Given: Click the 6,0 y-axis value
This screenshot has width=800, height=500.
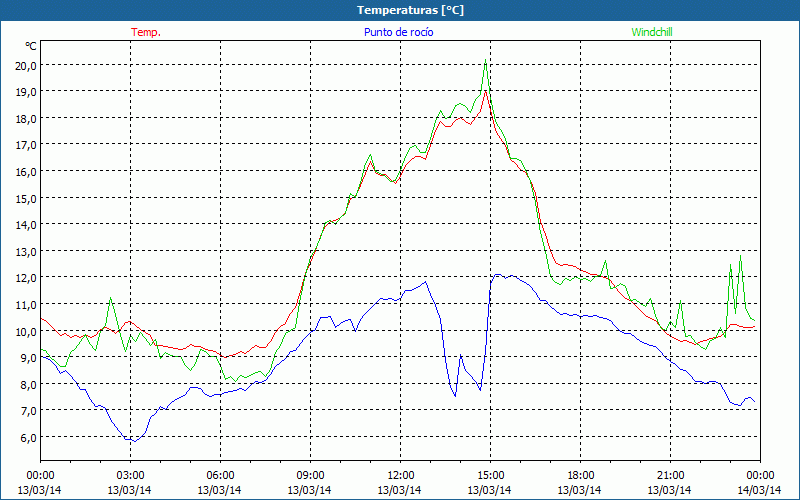Looking at the screenshot, I should [29, 438].
